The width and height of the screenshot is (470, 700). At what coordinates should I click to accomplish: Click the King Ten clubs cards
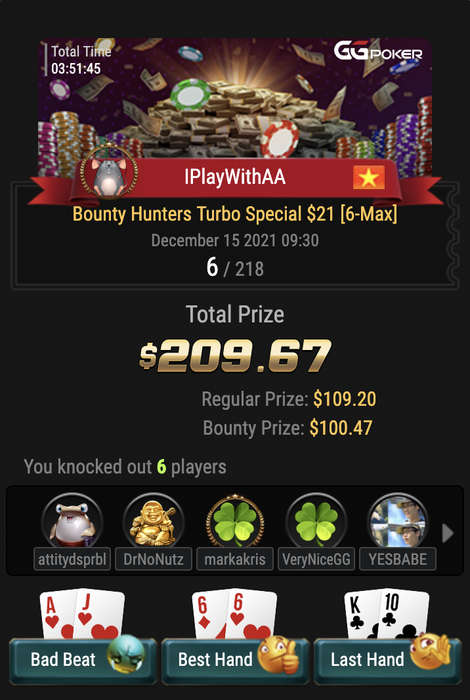[387, 613]
